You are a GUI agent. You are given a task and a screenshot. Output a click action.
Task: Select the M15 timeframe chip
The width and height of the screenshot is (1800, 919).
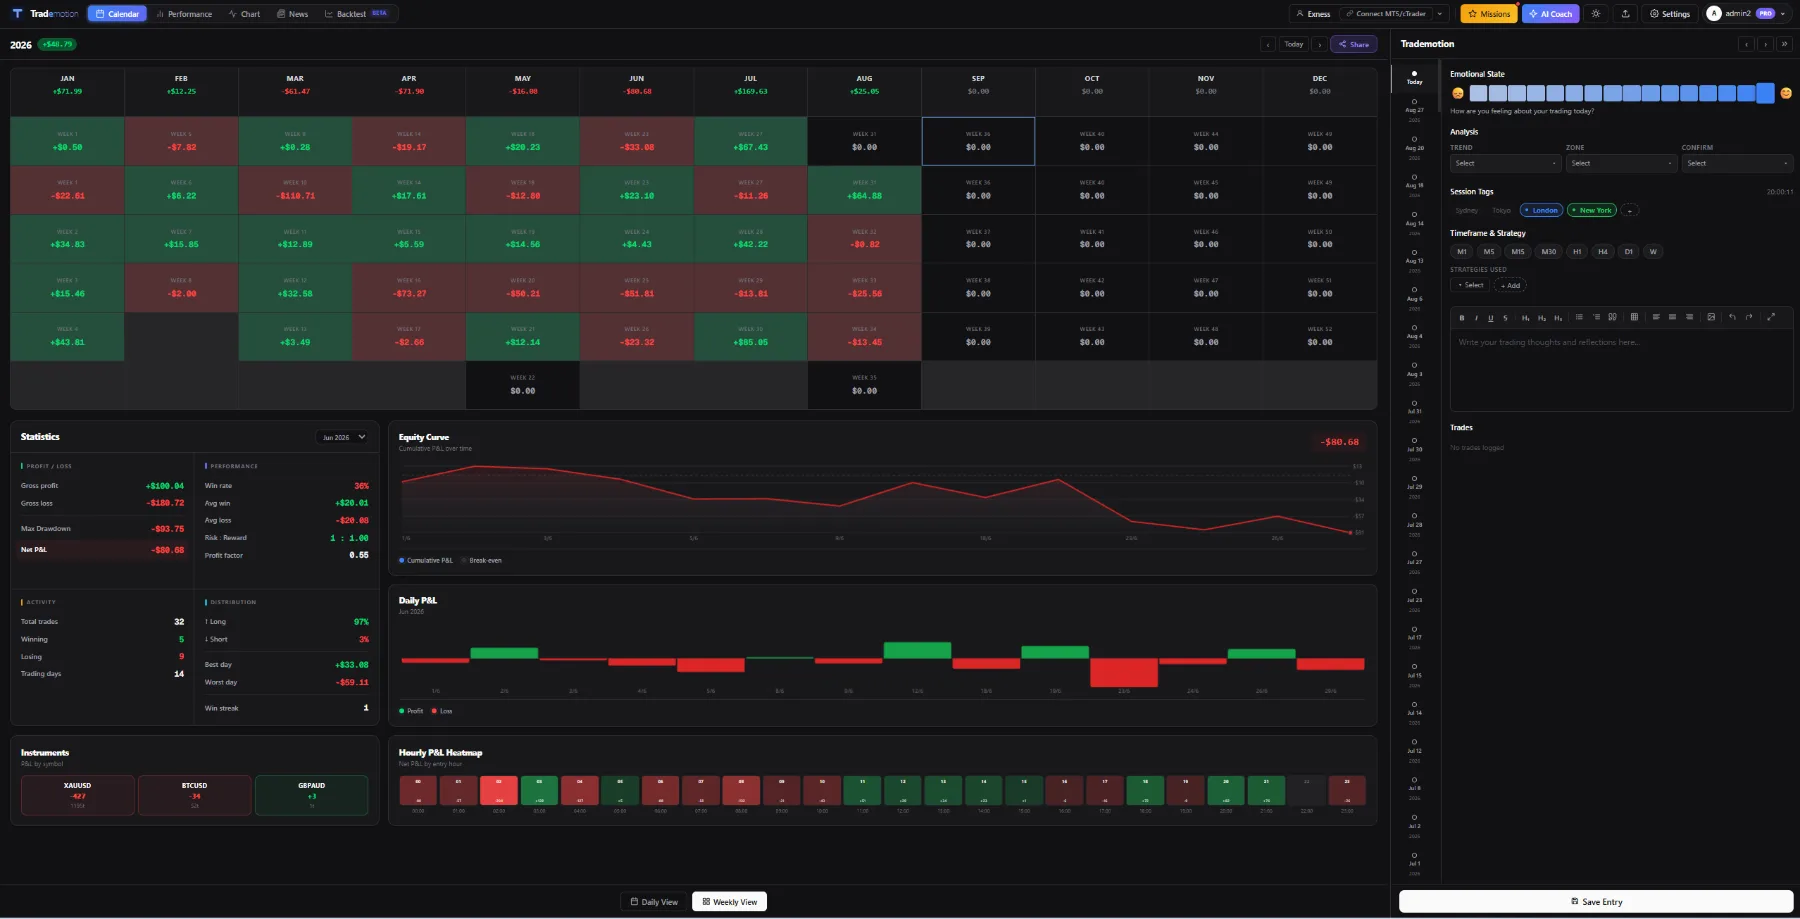(x=1518, y=252)
